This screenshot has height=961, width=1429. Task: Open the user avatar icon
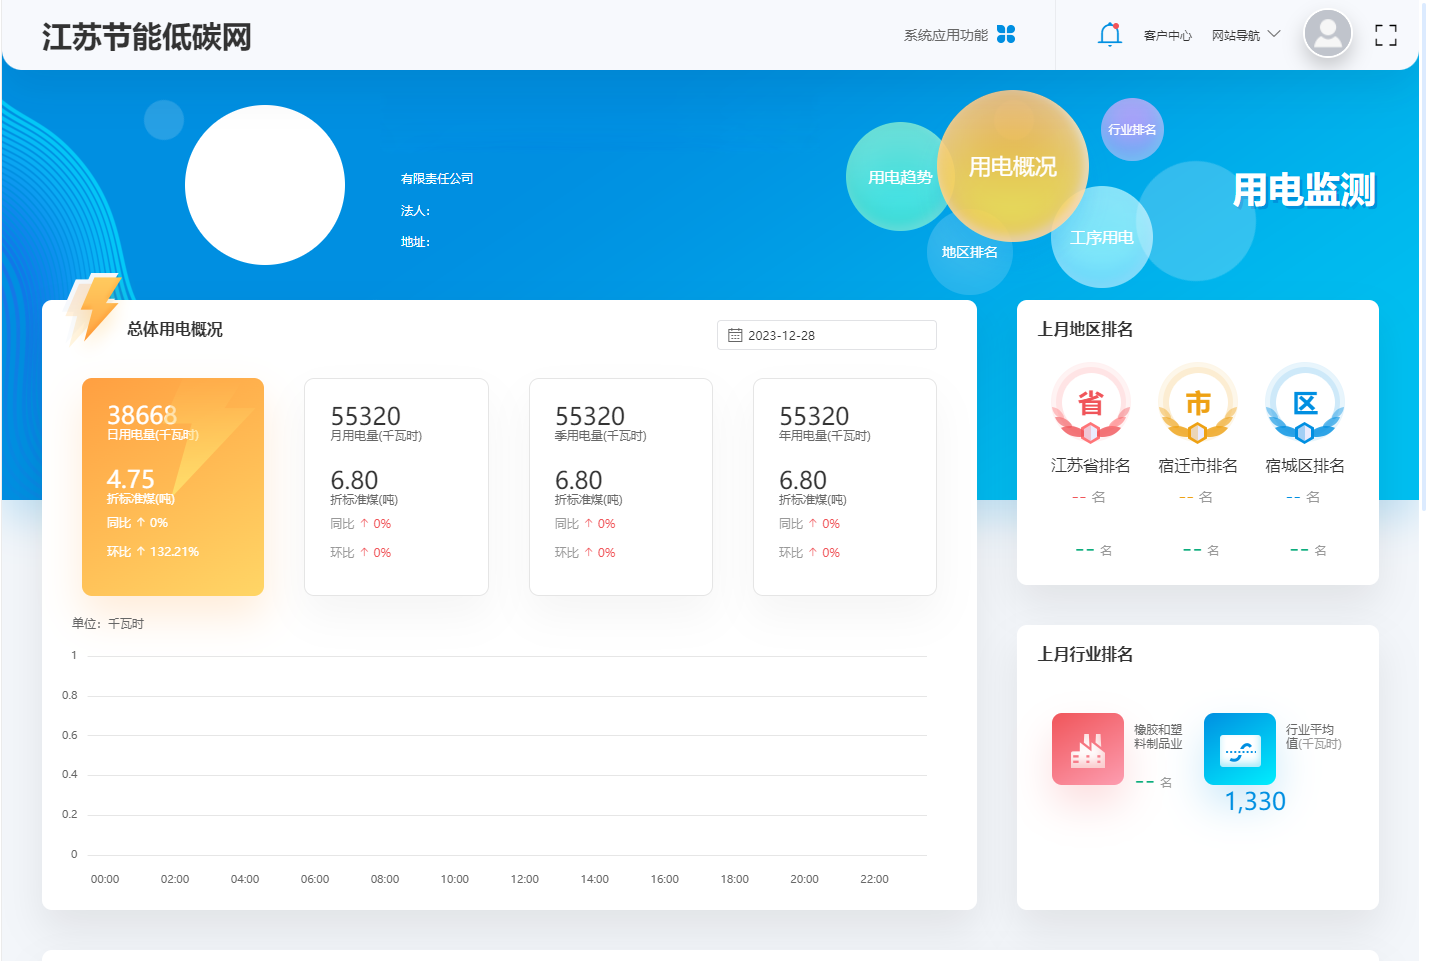[1327, 34]
